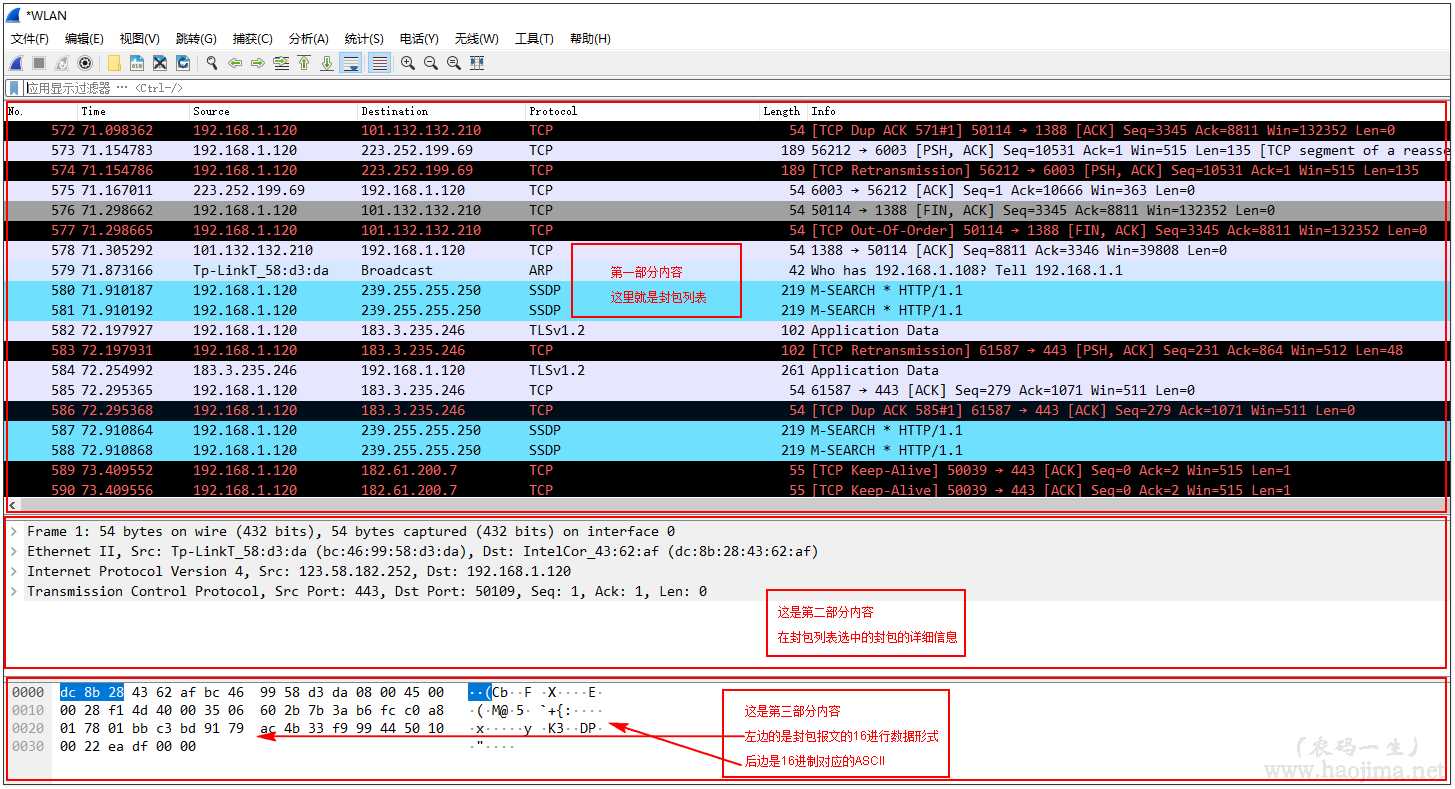The height and width of the screenshot is (789, 1455).
Task: Click the highlighted hex bytes dc 8b 28
Action: [92, 692]
